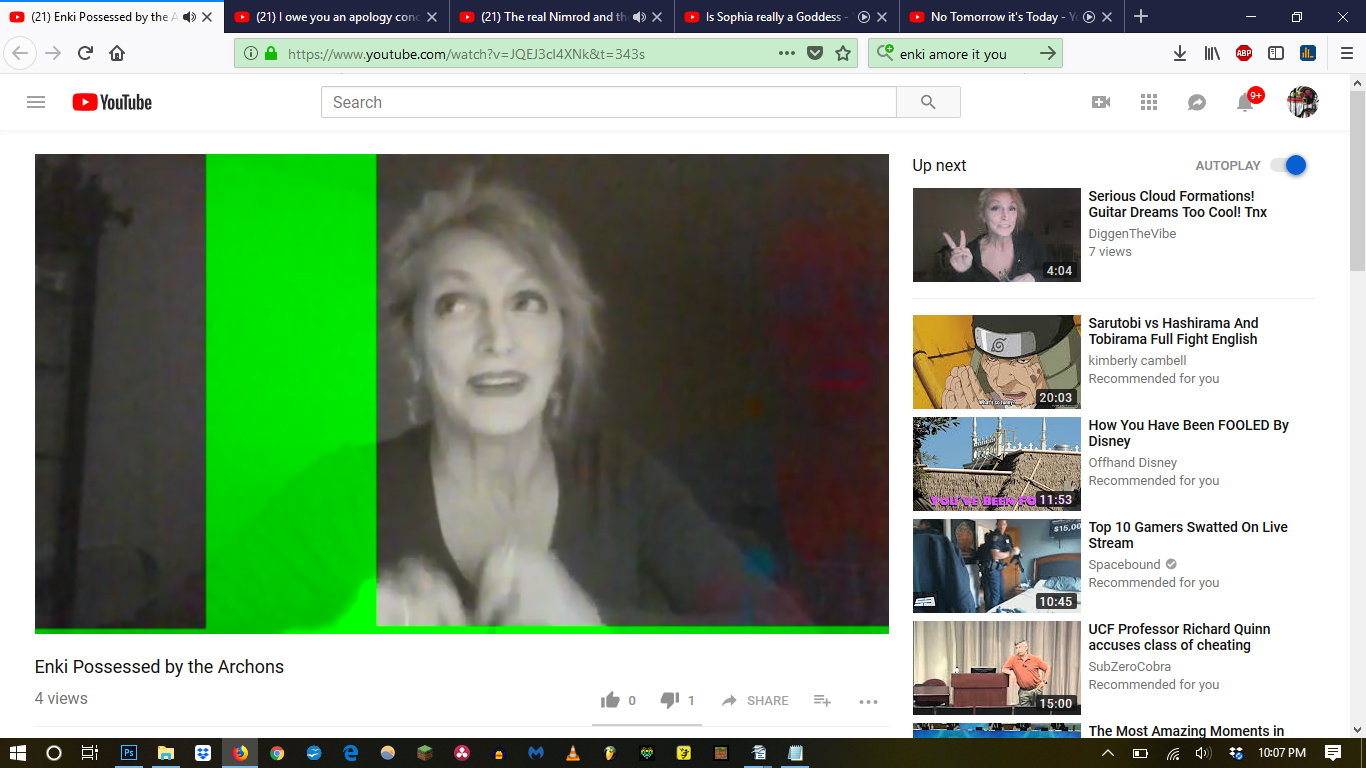Click the Firefox search box 'enki amore it you'
The height and width of the screenshot is (768, 1366).
(x=953, y=54)
